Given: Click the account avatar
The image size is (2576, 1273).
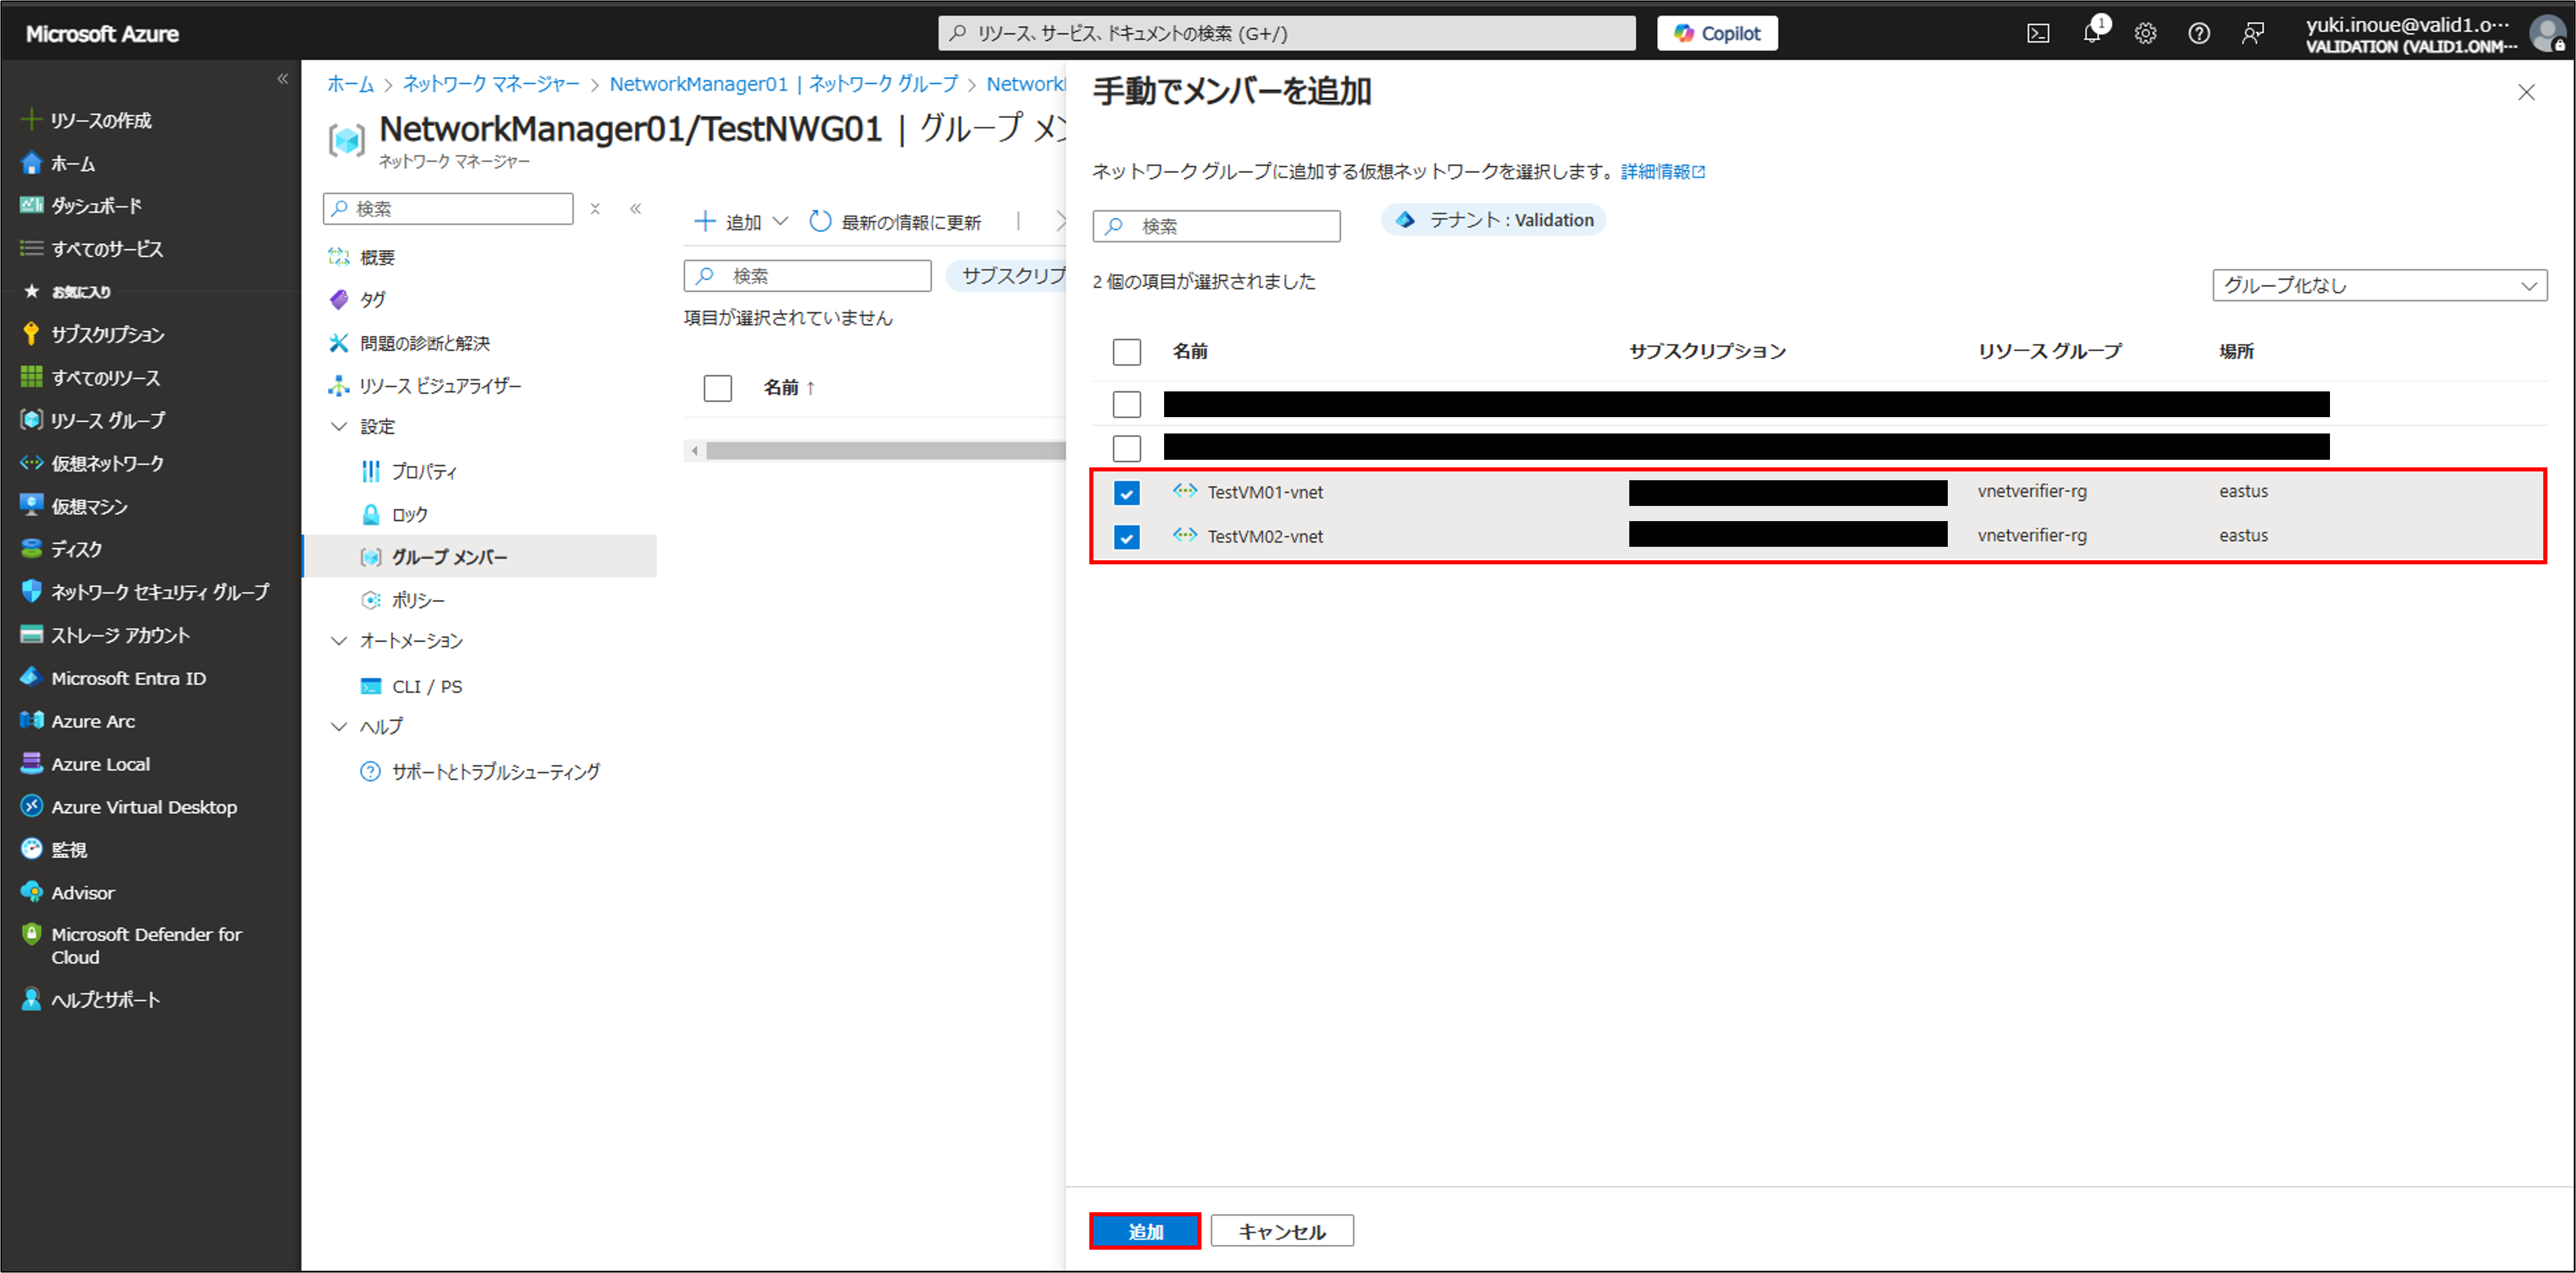Looking at the screenshot, I should tap(2547, 33).
